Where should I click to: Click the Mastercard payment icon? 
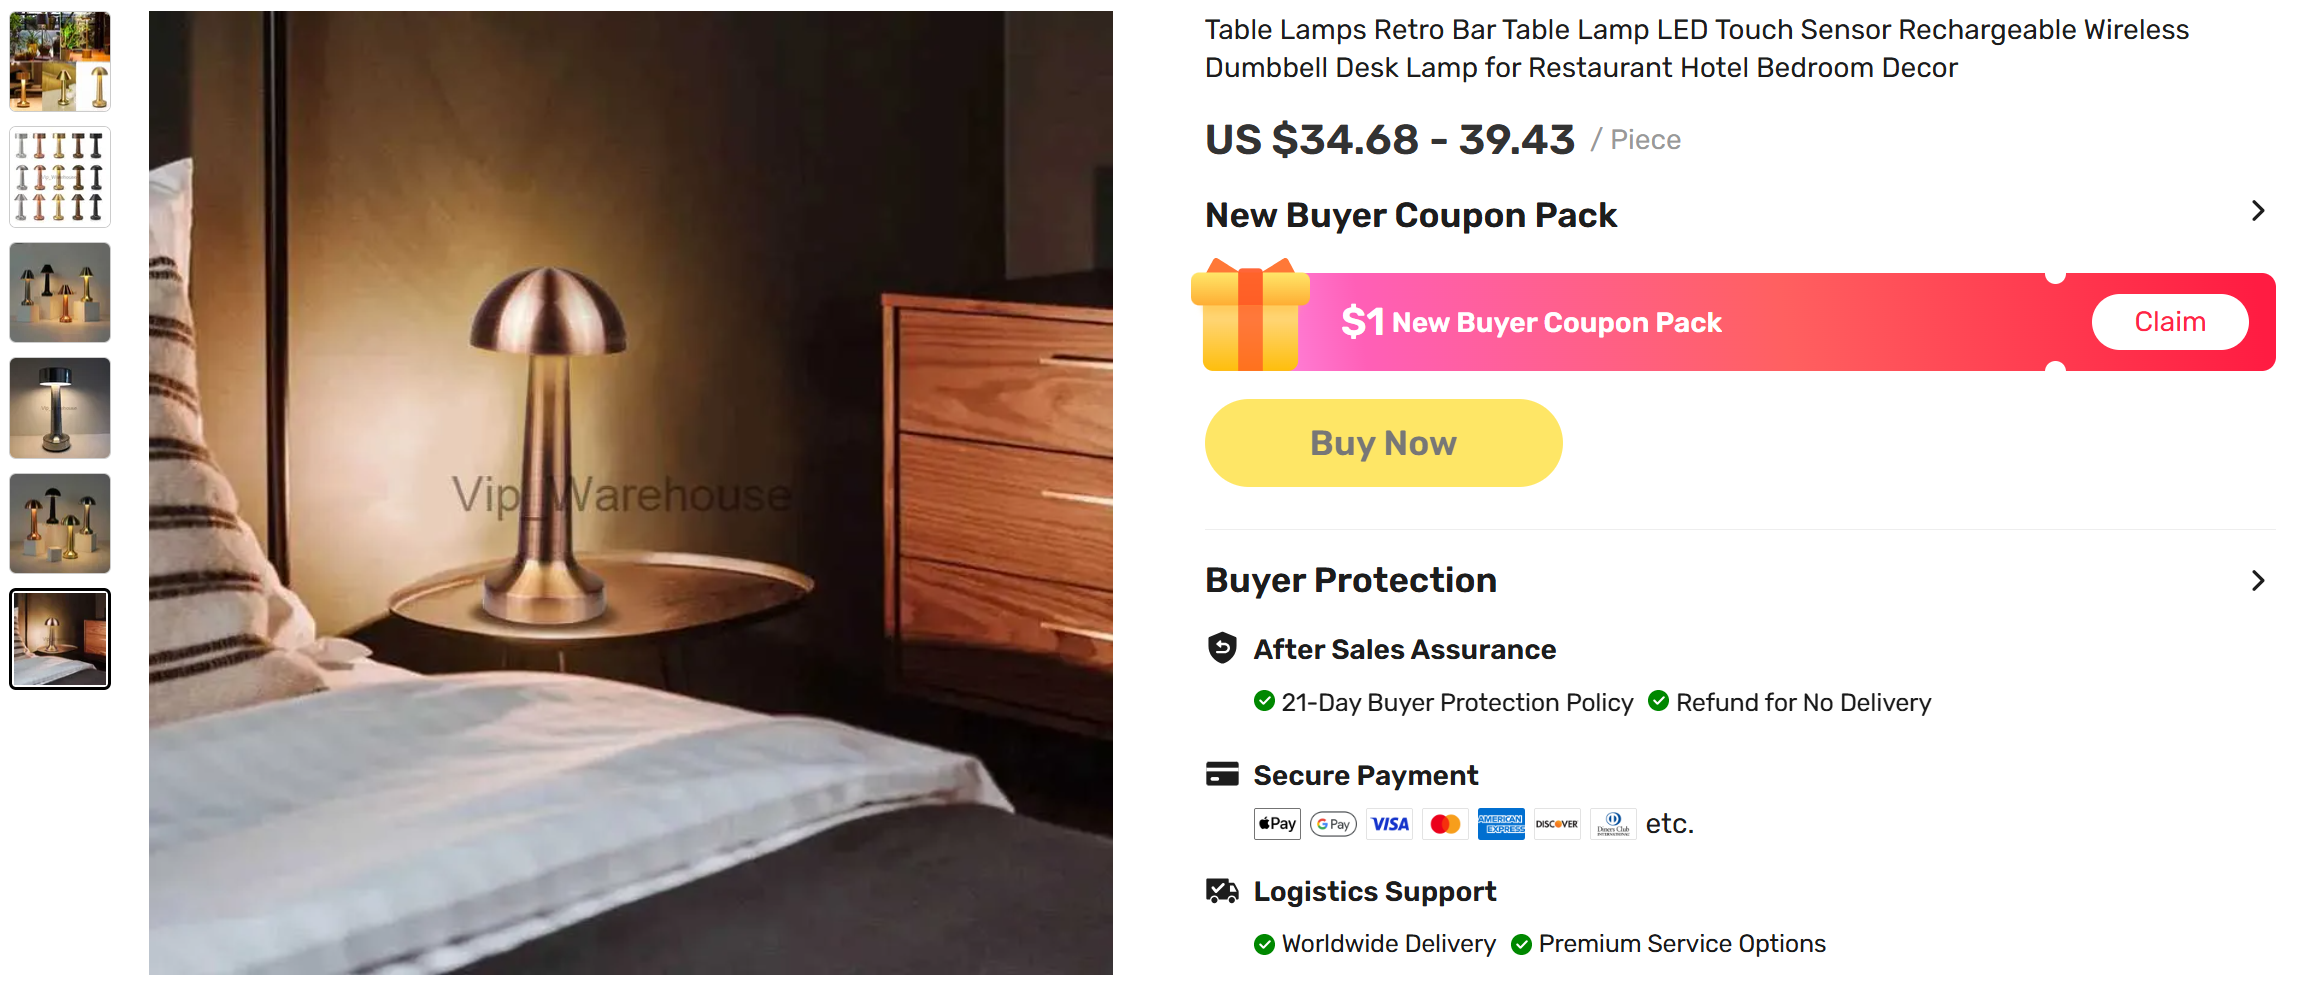coord(1445,824)
